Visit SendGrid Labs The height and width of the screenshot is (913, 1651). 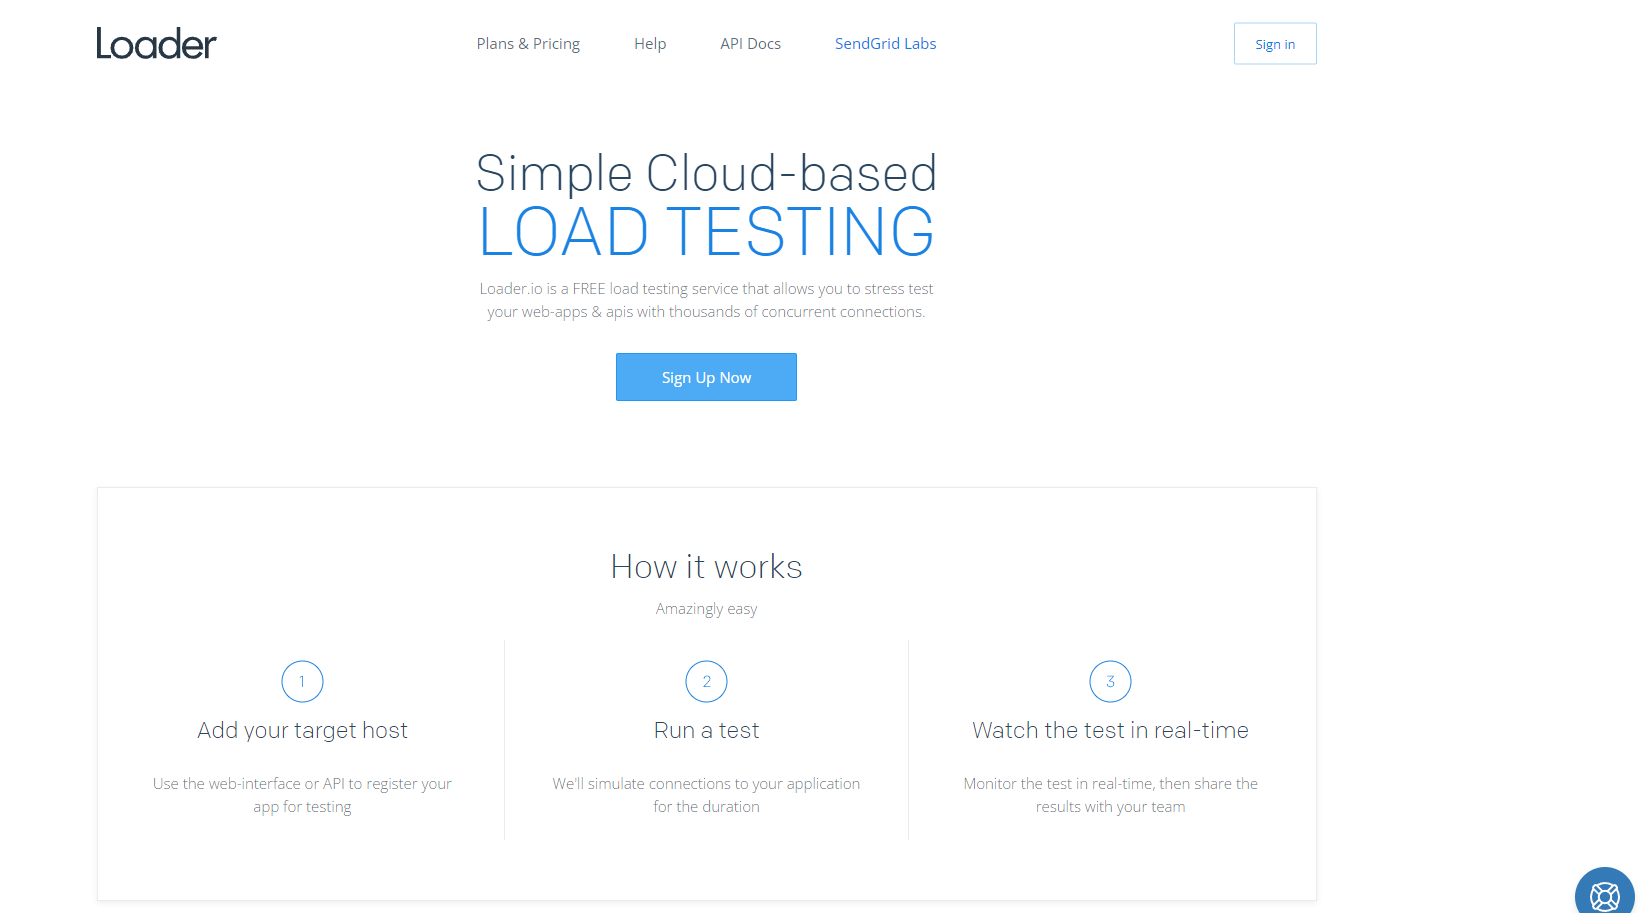tap(885, 43)
